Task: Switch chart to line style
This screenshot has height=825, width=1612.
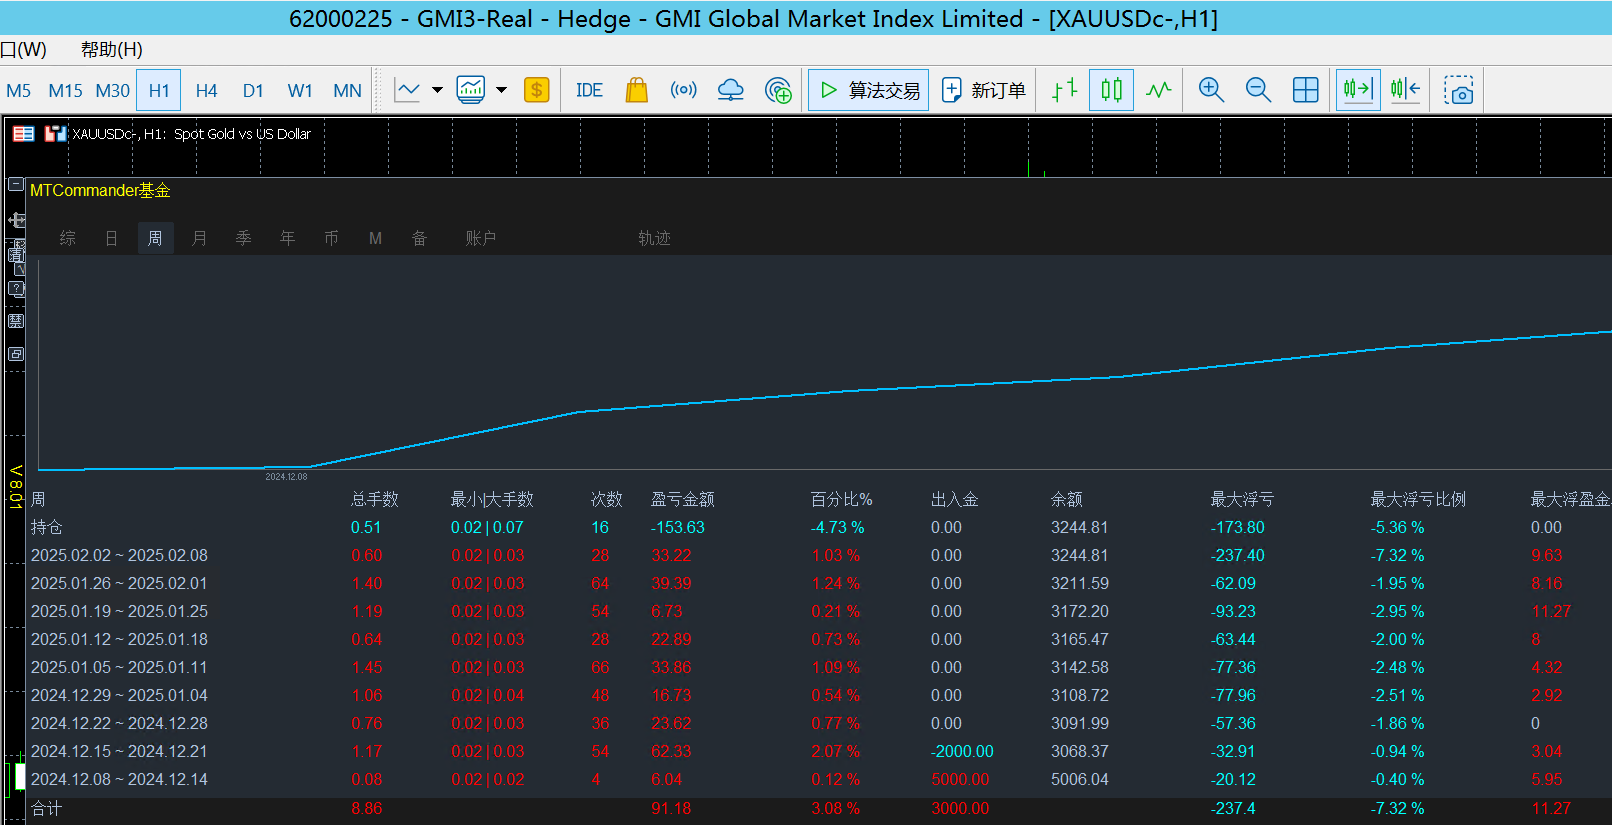Action: click(1159, 90)
